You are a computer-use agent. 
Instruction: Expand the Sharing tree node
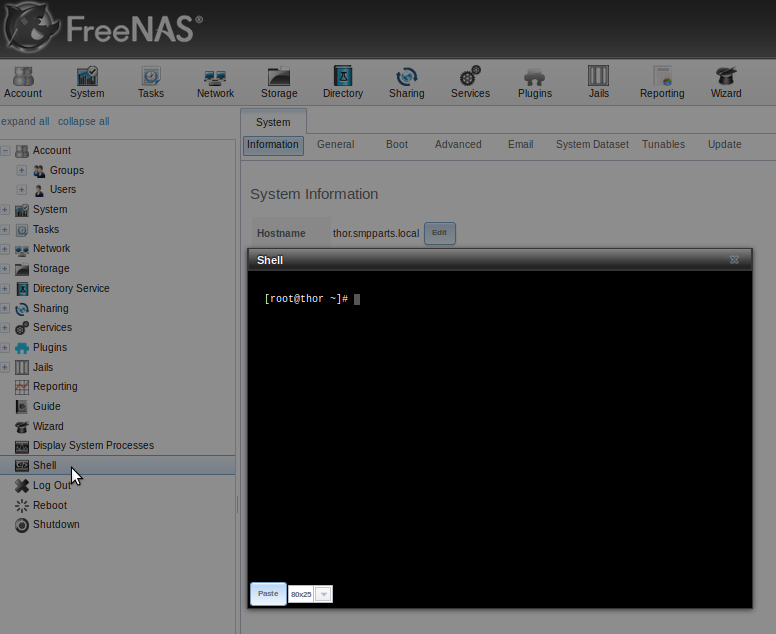coord(5,308)
